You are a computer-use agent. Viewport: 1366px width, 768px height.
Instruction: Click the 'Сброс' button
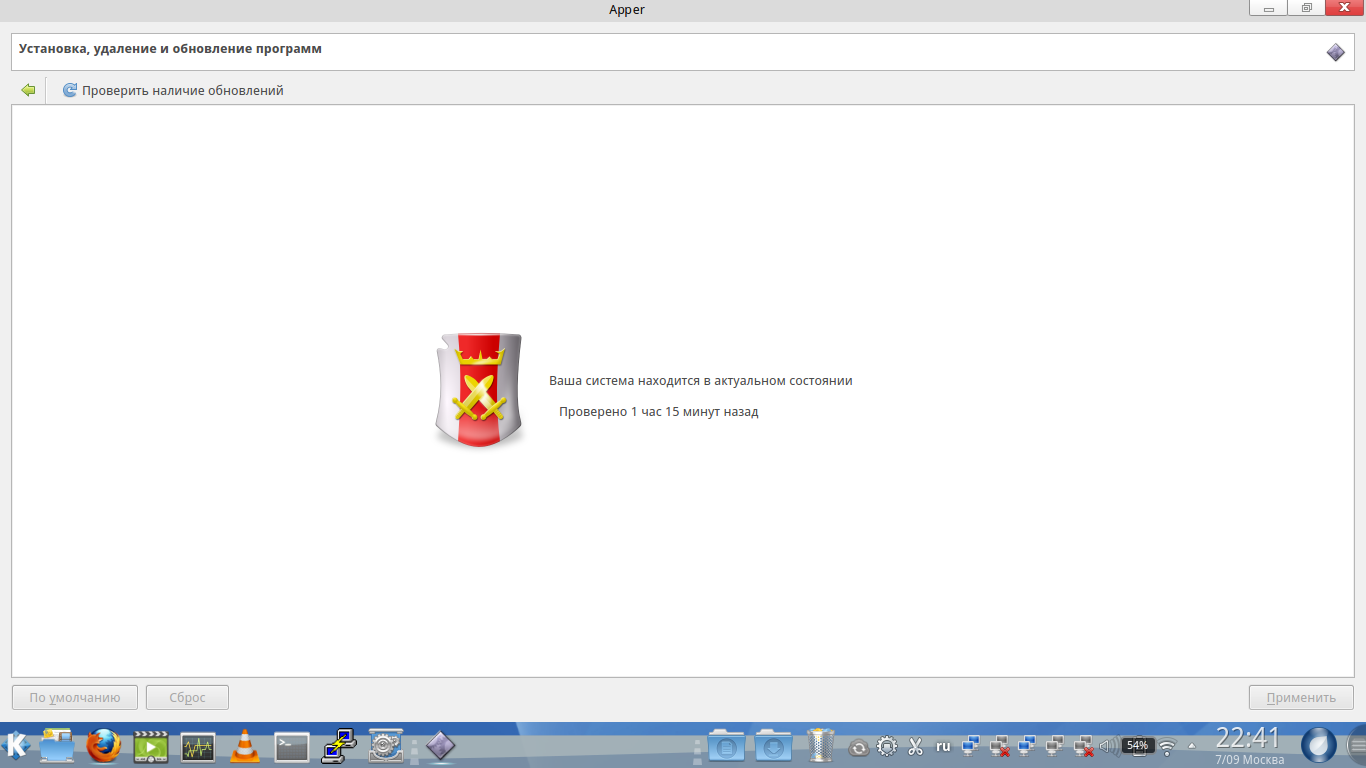click(x=187, y=698)
